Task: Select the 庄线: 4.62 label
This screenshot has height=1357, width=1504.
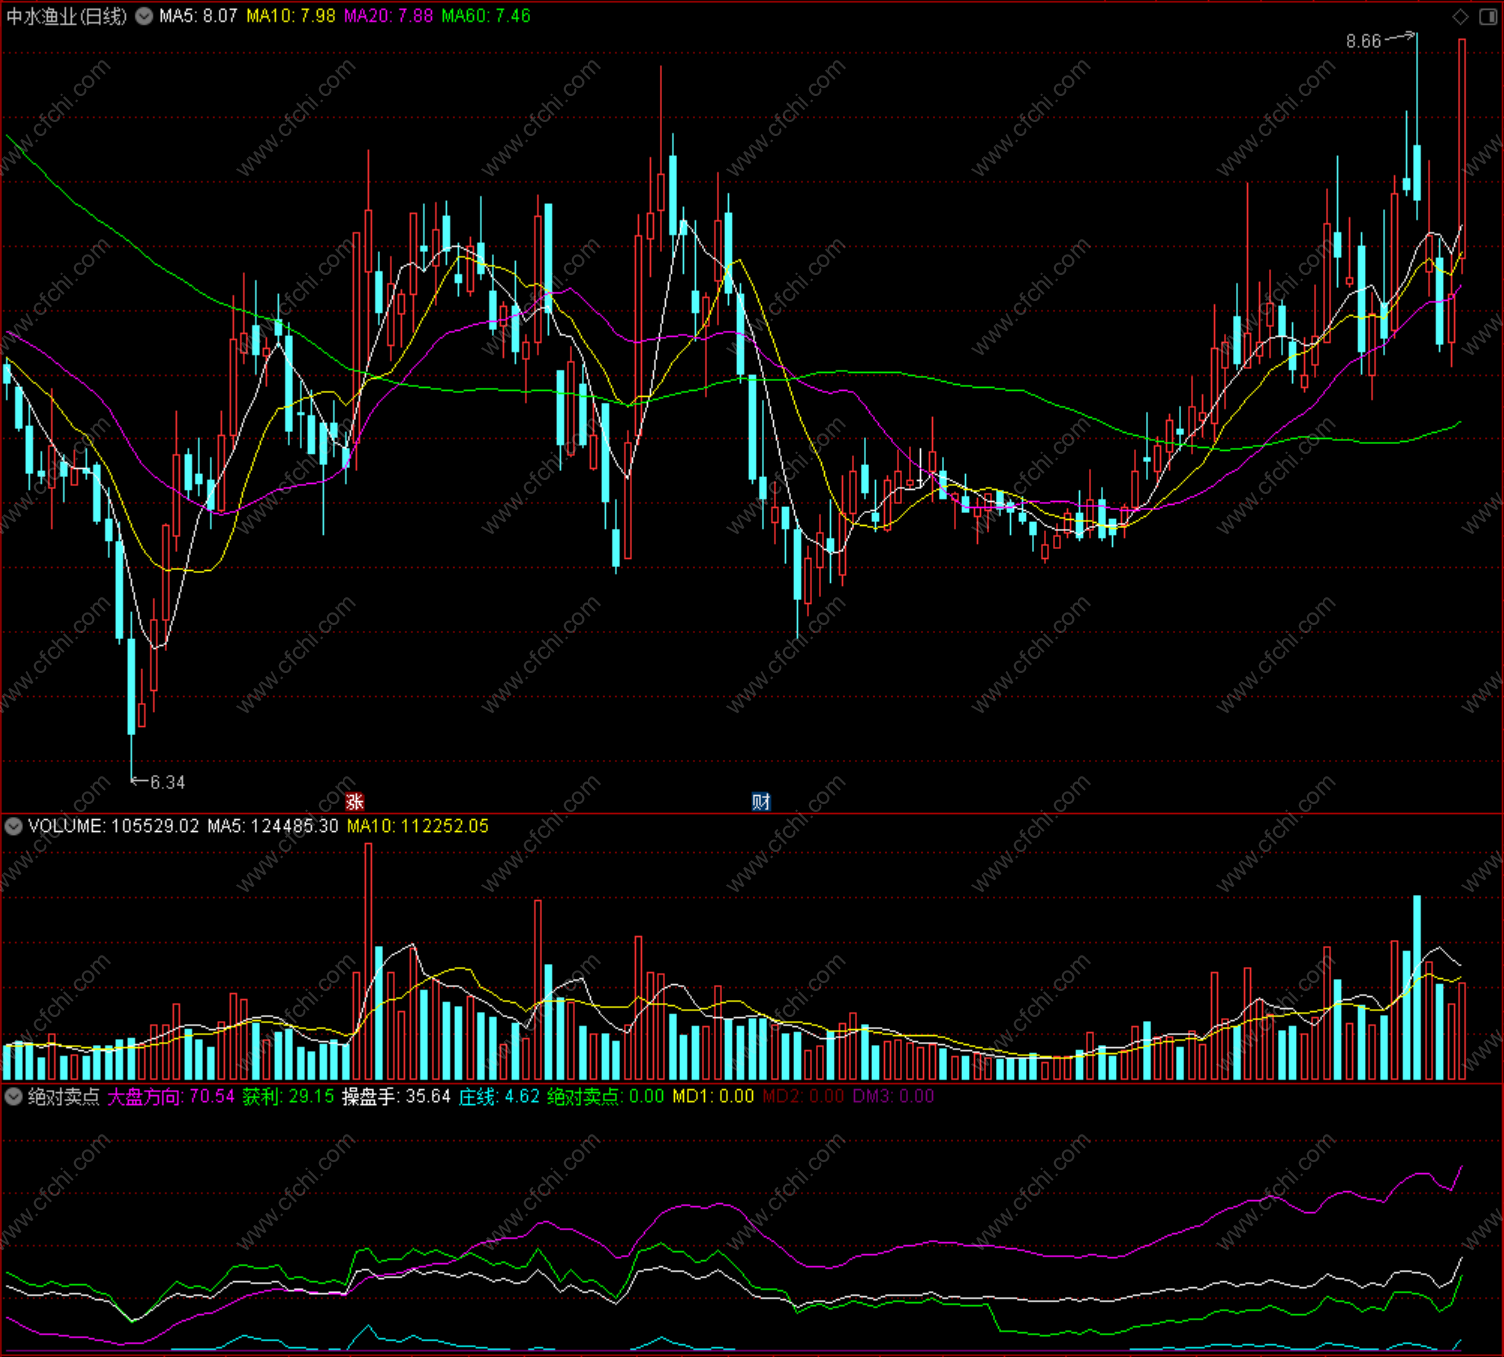Action: 499,1096
